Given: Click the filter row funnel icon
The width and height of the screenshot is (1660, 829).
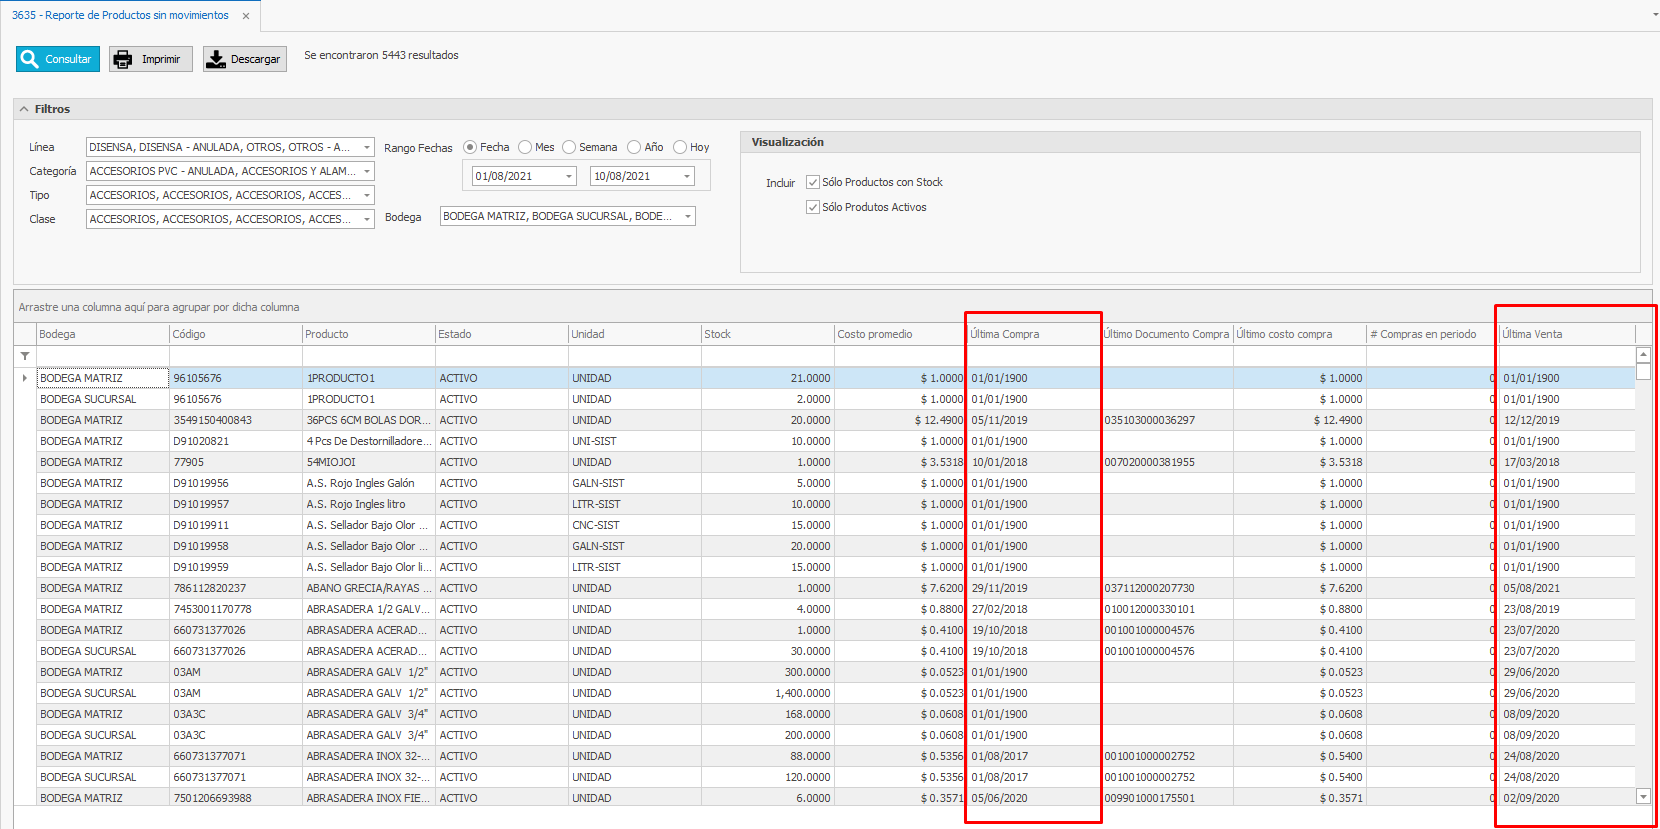Looking at the screenshot, I should 25,356.
